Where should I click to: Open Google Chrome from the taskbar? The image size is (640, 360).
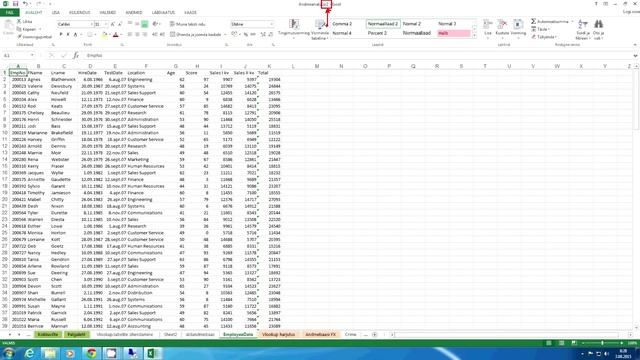[x=91, y=353]
